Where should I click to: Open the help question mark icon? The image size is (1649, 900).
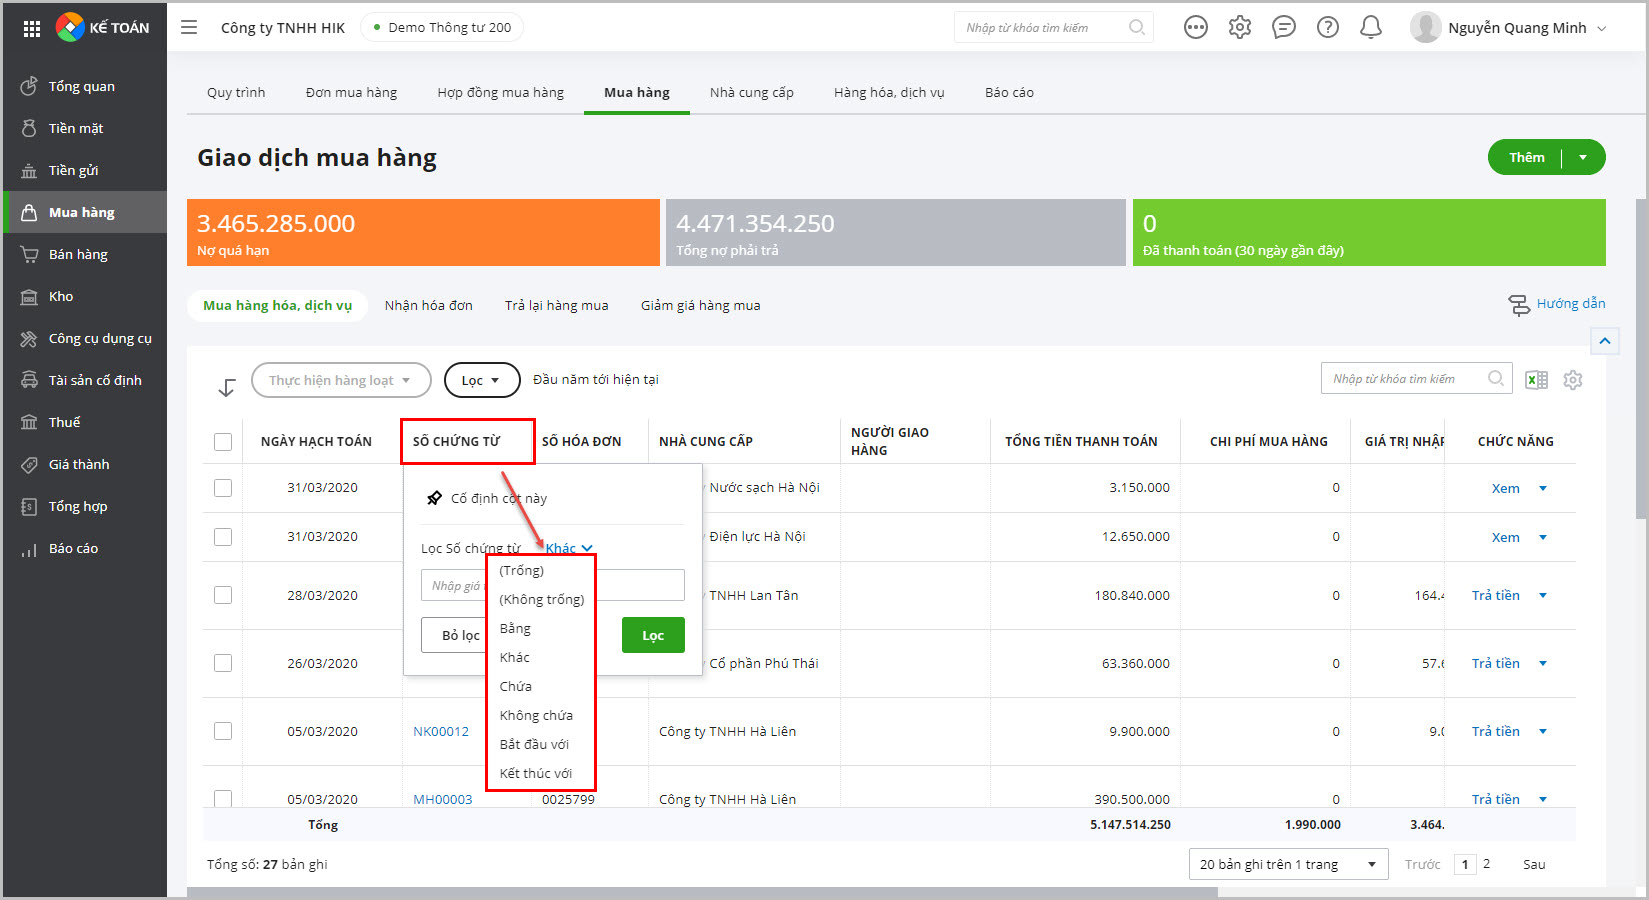click(x=1327, y=28)
